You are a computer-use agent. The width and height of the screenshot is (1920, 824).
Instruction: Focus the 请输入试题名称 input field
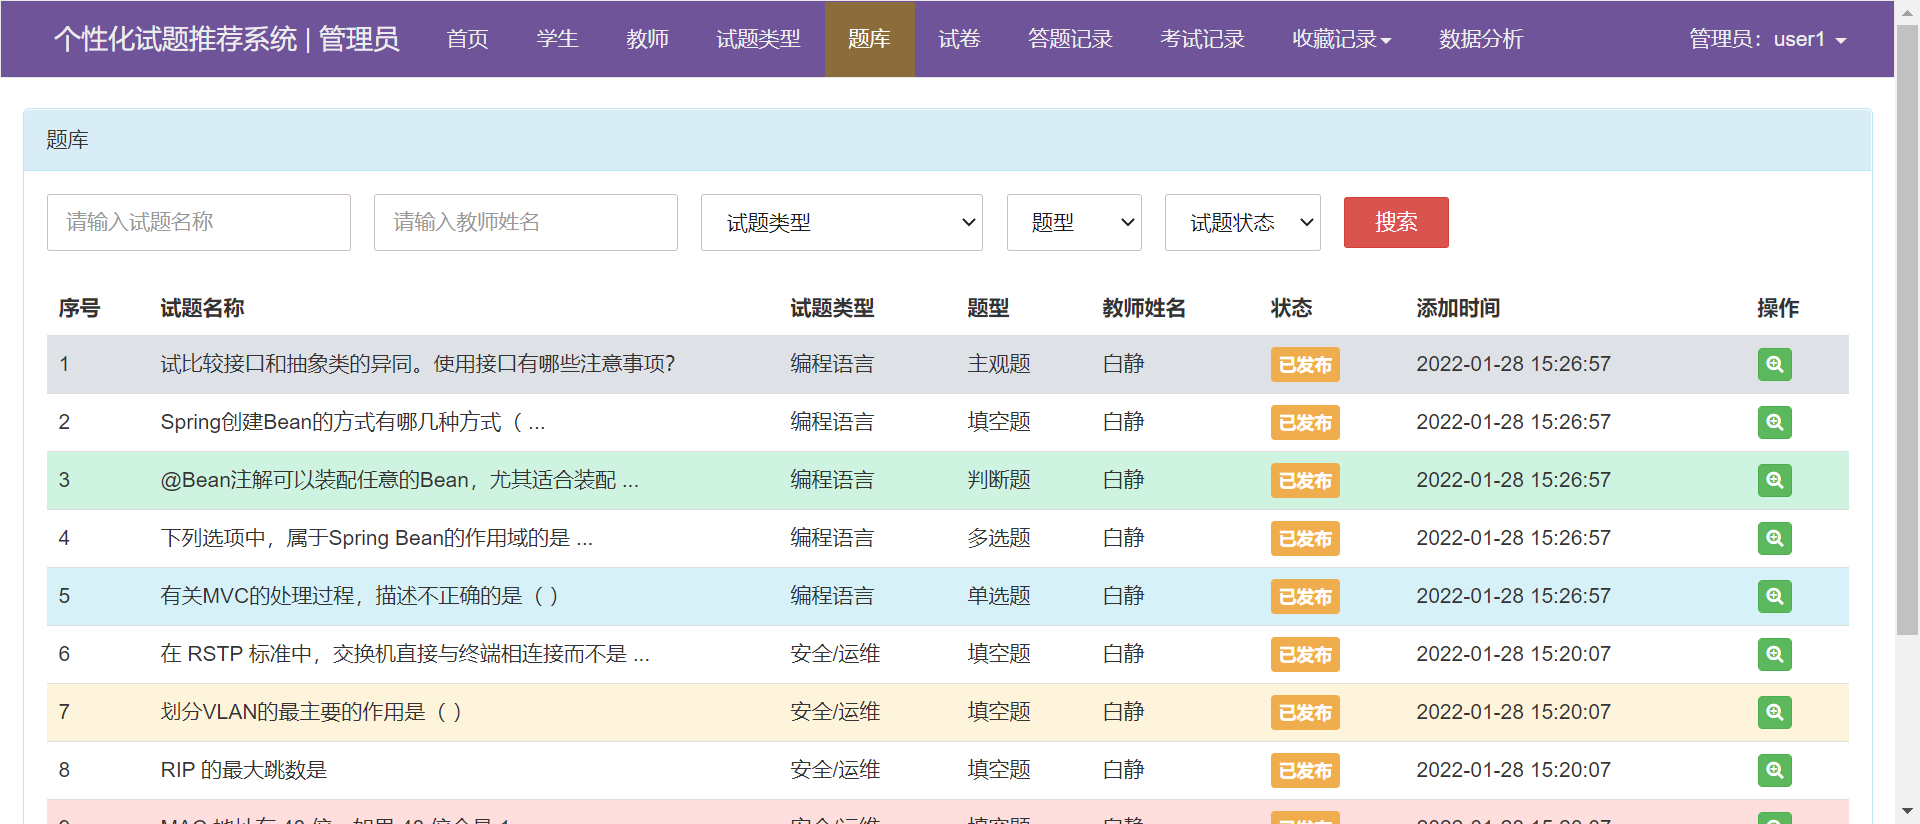199,222
